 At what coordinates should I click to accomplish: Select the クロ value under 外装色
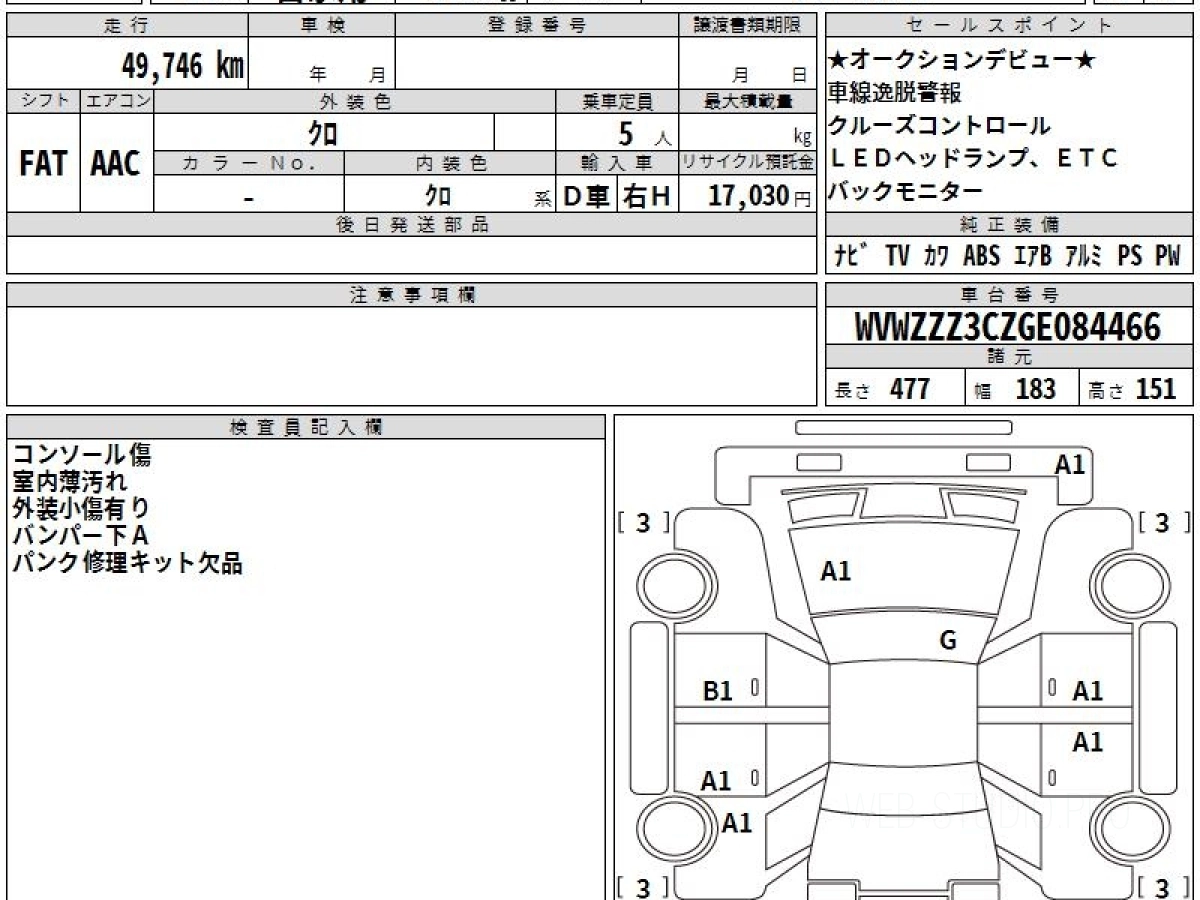(323, 132)
